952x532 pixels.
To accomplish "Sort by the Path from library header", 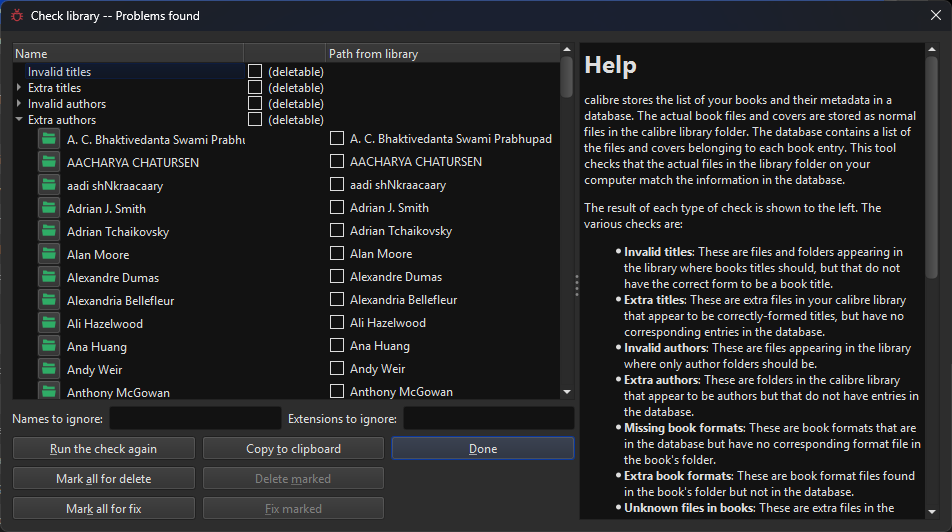I will (x=443, y=53).
